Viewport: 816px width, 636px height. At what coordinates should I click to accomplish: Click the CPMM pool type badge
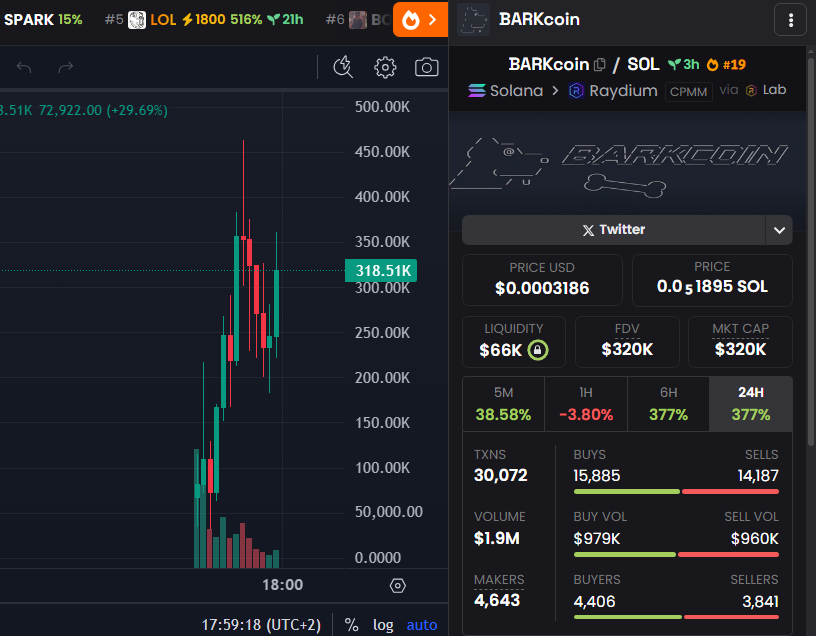click(688, 92)
